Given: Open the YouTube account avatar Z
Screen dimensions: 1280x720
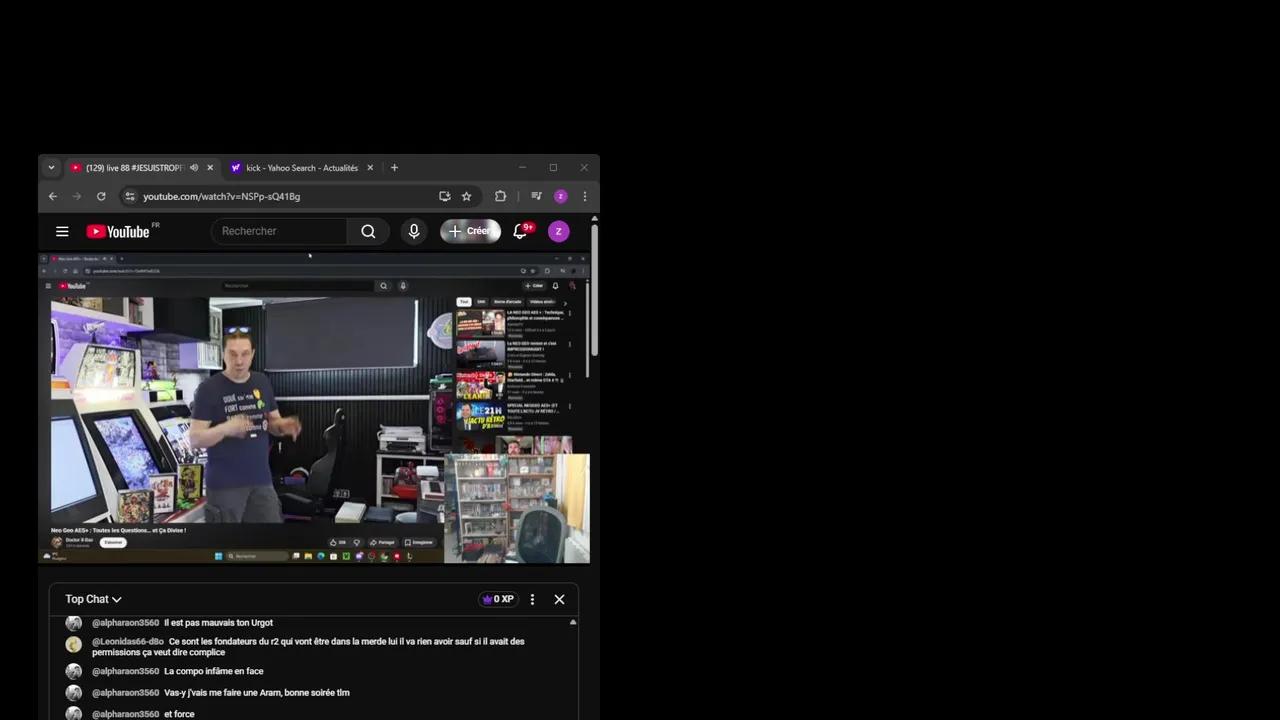Looking at the screenshot, I should coord(559,232).
